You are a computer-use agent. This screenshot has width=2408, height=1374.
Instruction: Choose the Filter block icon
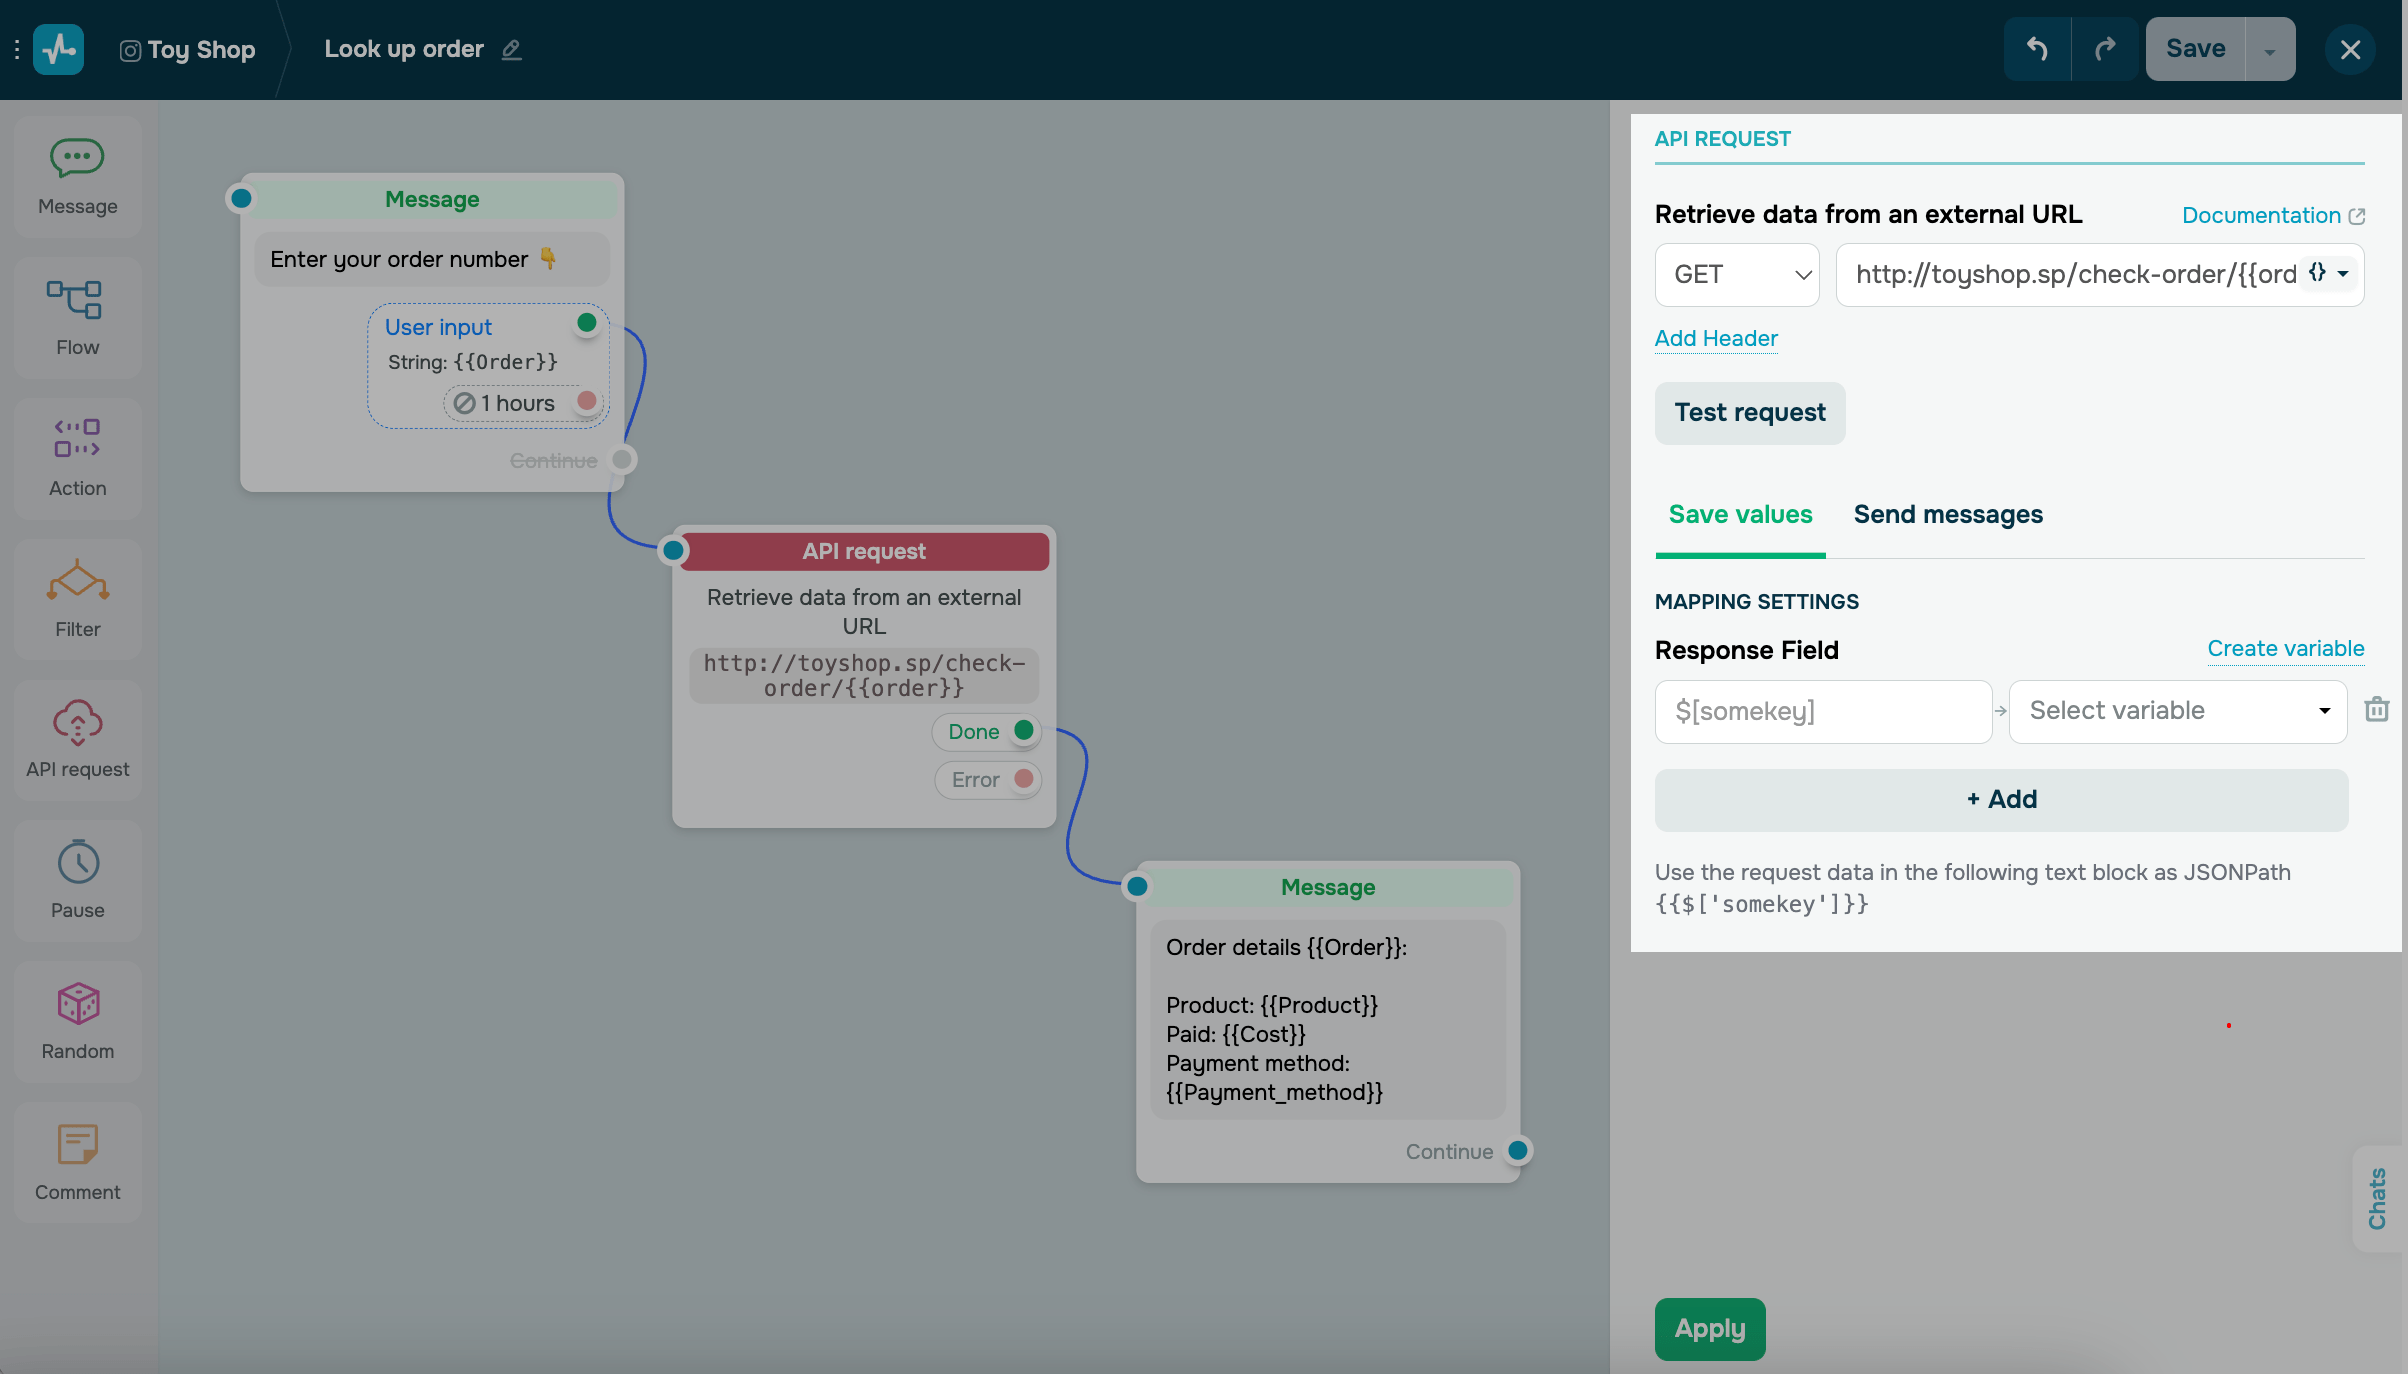pos(77,598)
